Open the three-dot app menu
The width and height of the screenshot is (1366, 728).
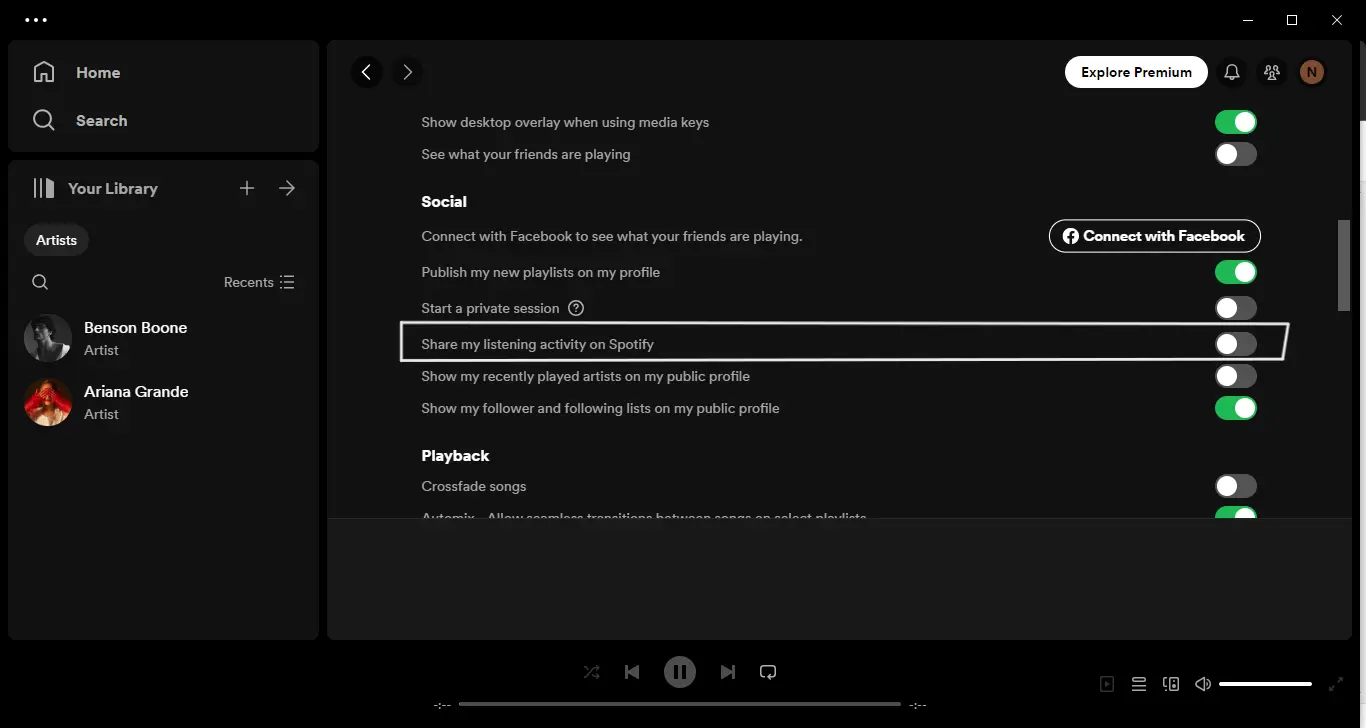tap(36, 20)
